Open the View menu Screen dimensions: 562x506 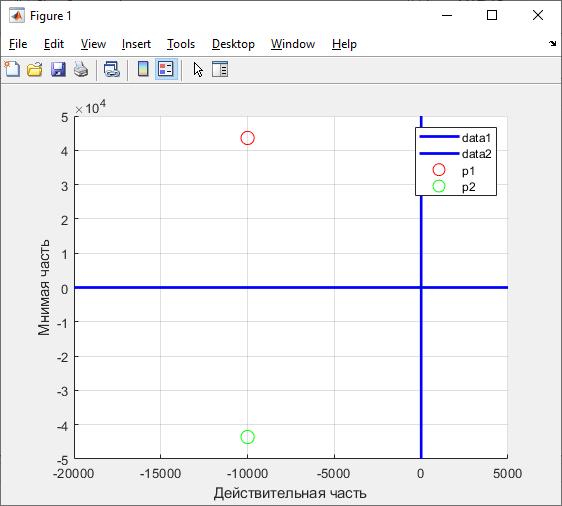coord(93,44)
